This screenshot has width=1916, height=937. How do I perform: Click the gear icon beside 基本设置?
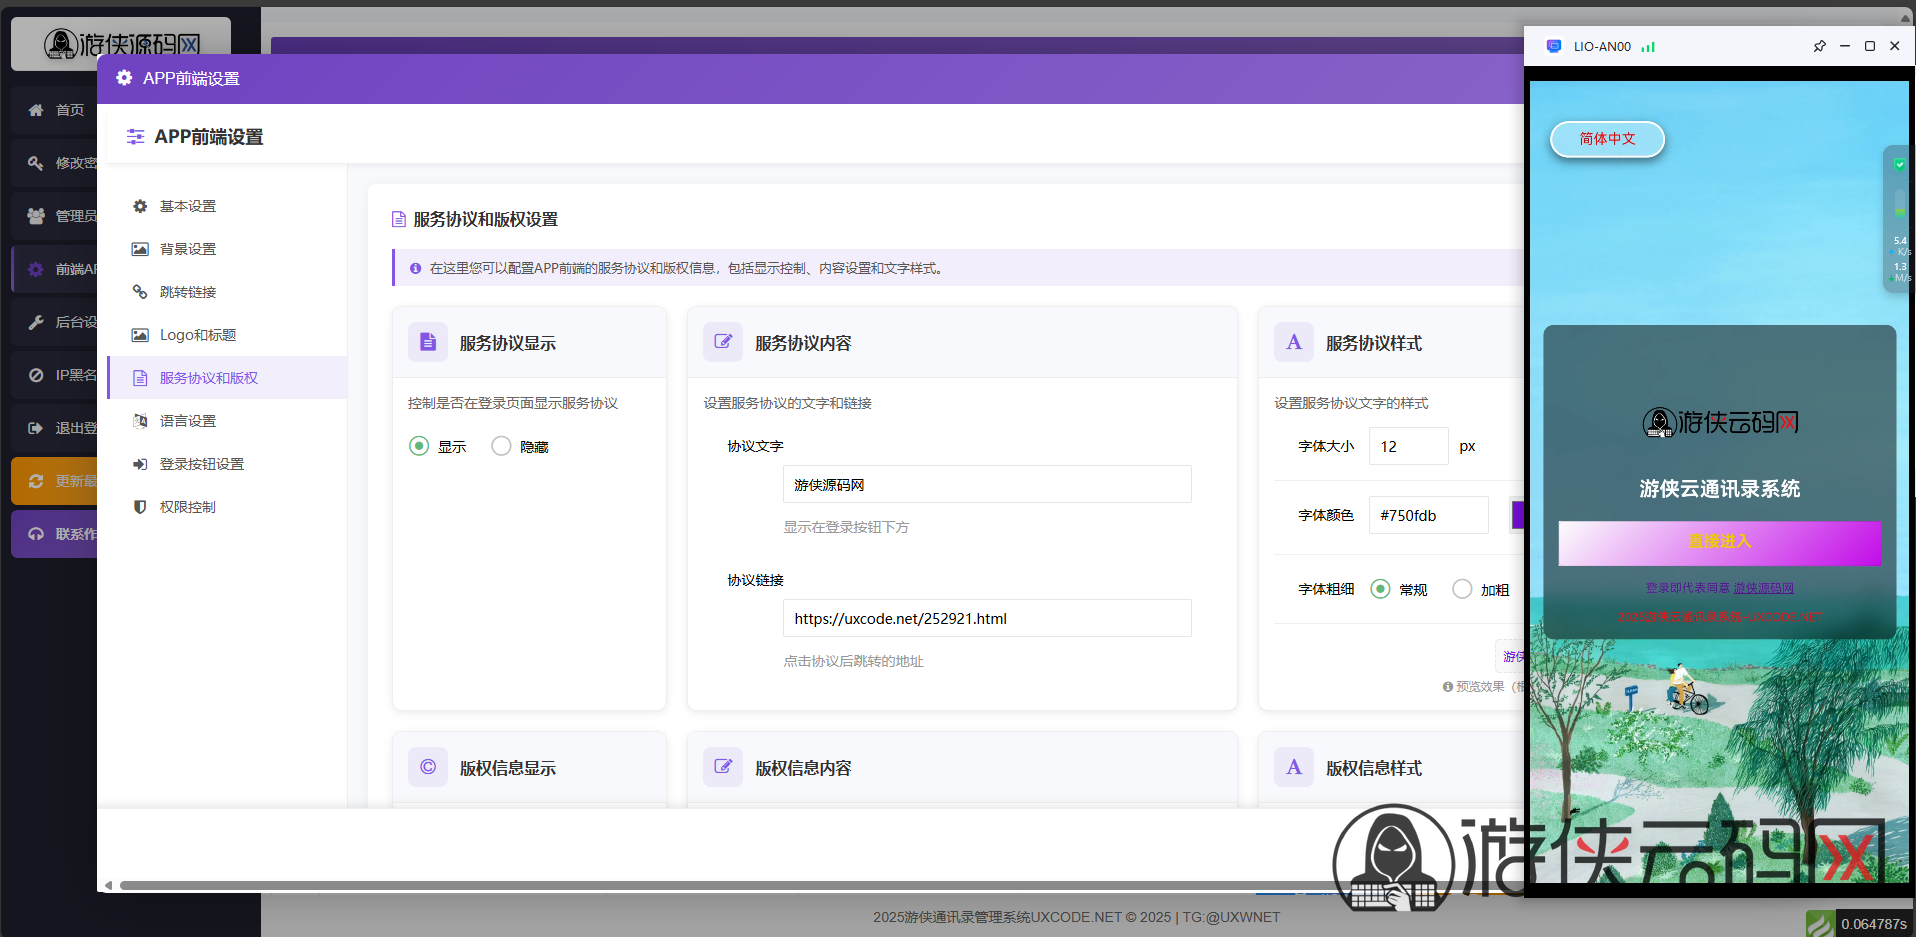pos(140,206)
